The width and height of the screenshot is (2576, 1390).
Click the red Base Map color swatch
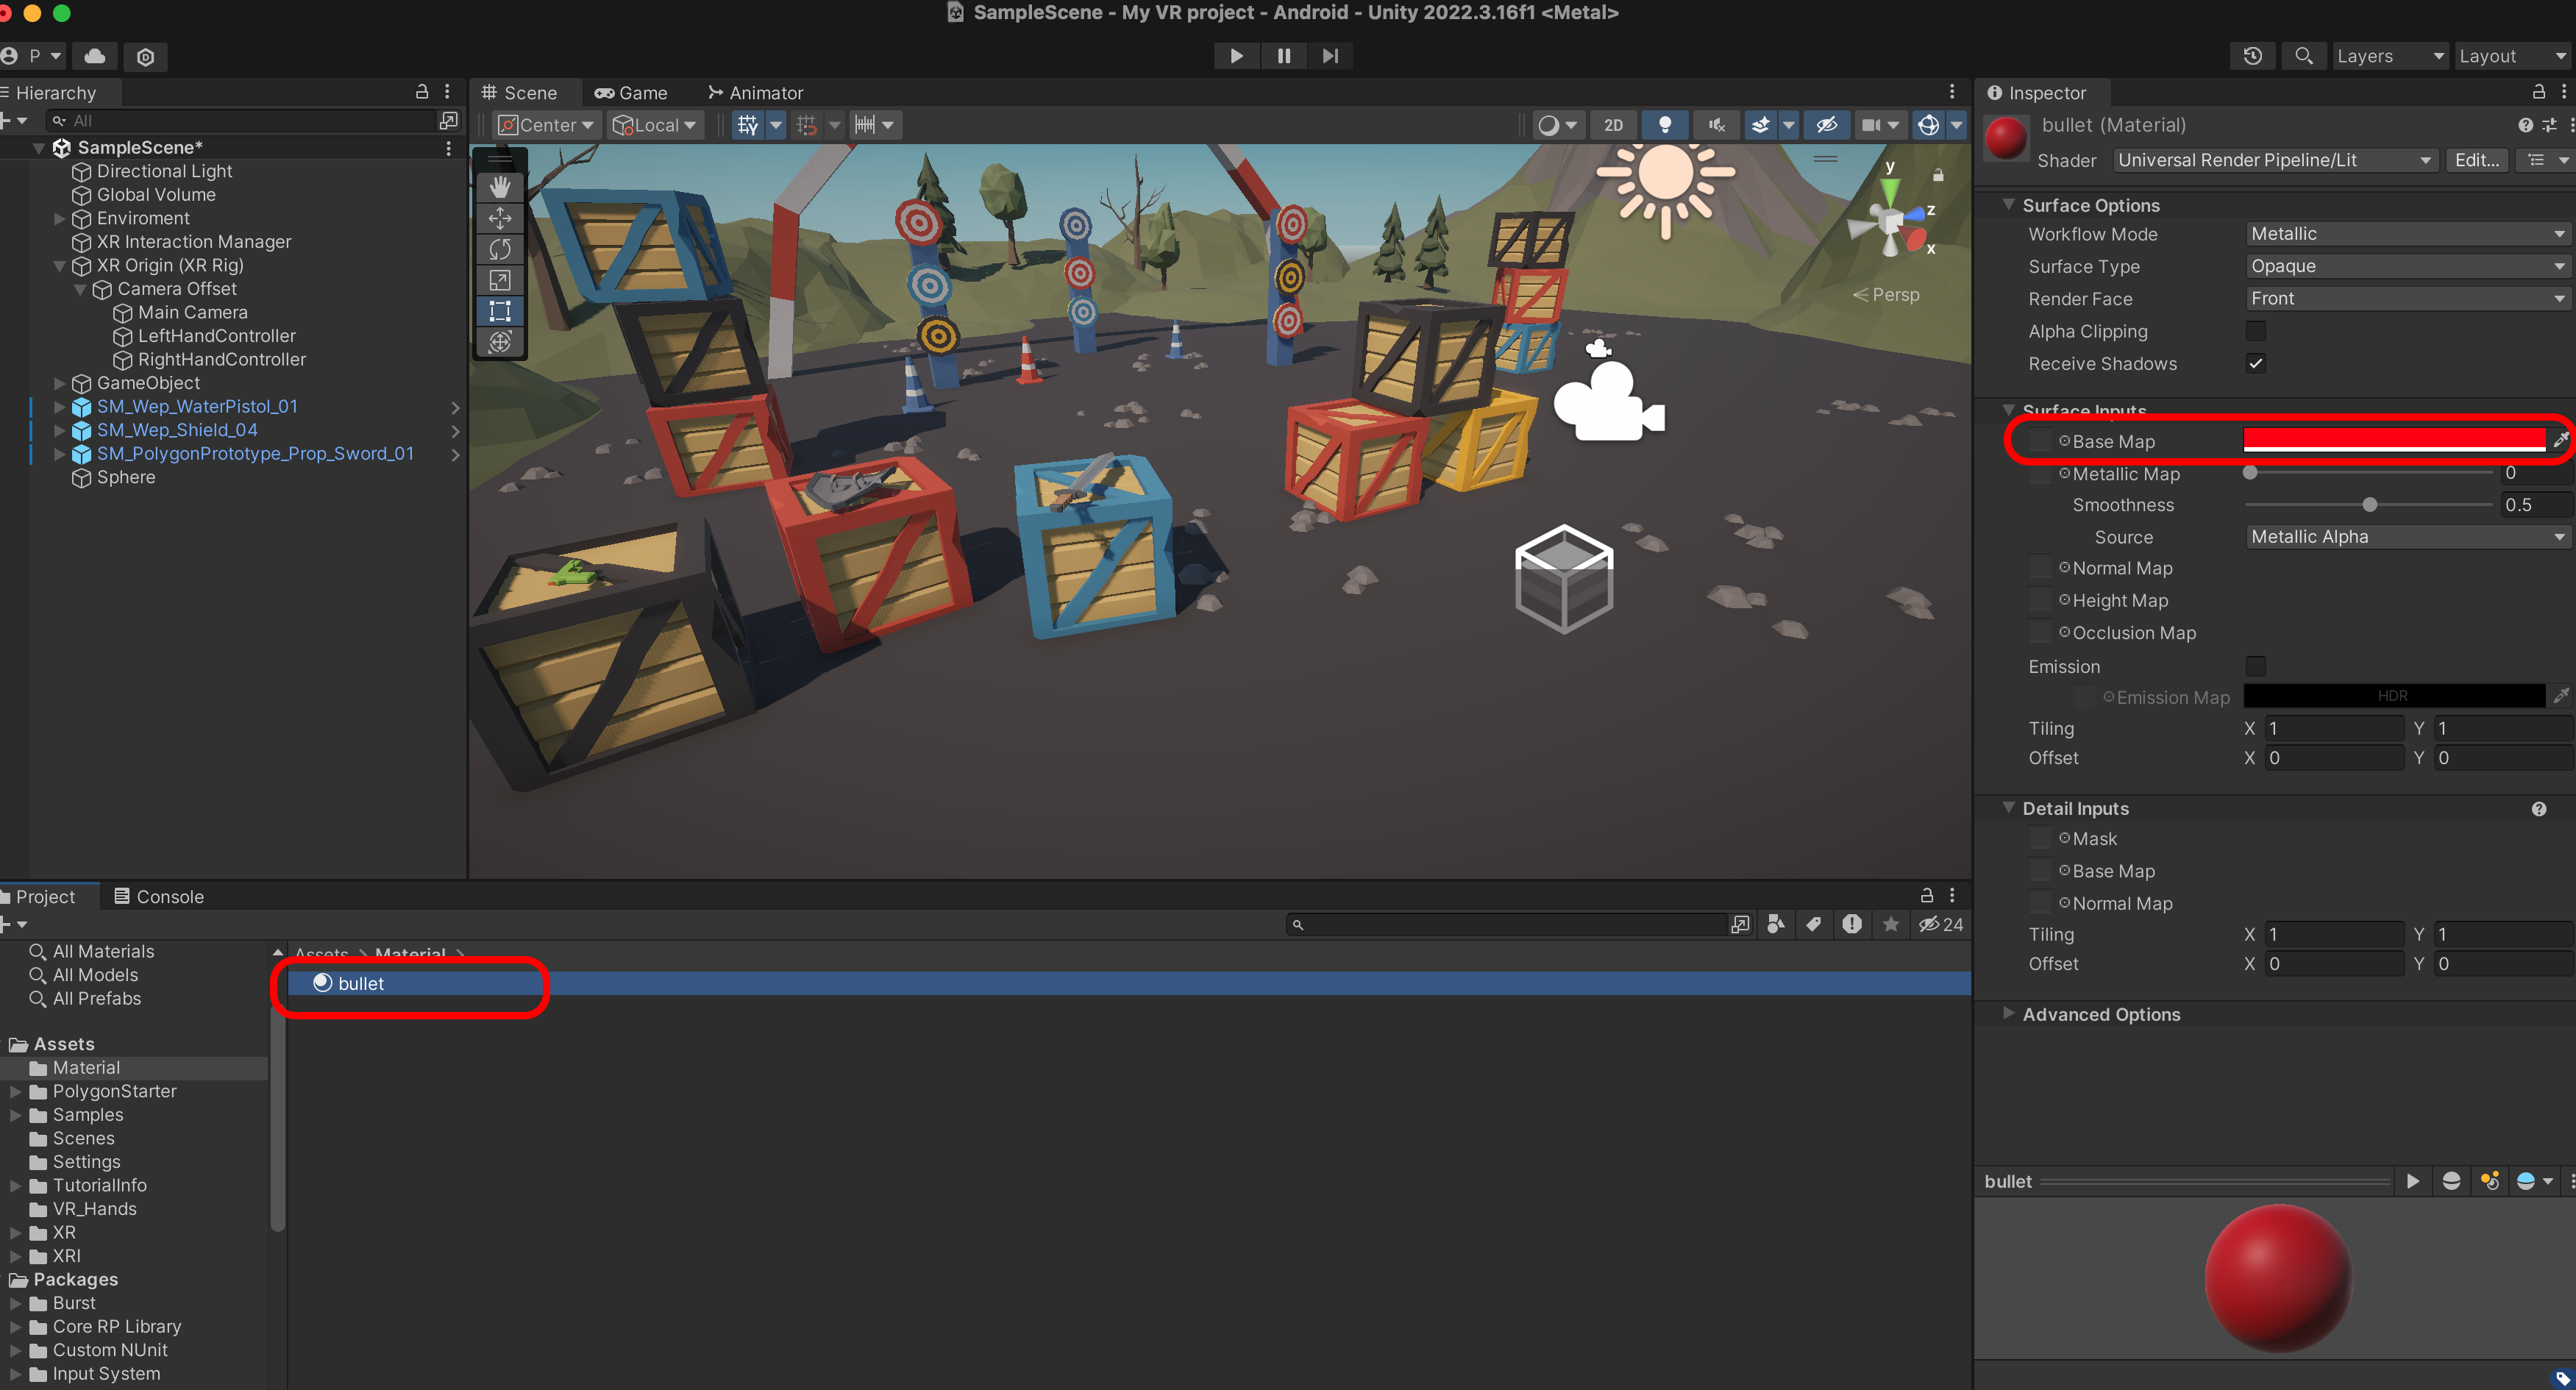2394,440
